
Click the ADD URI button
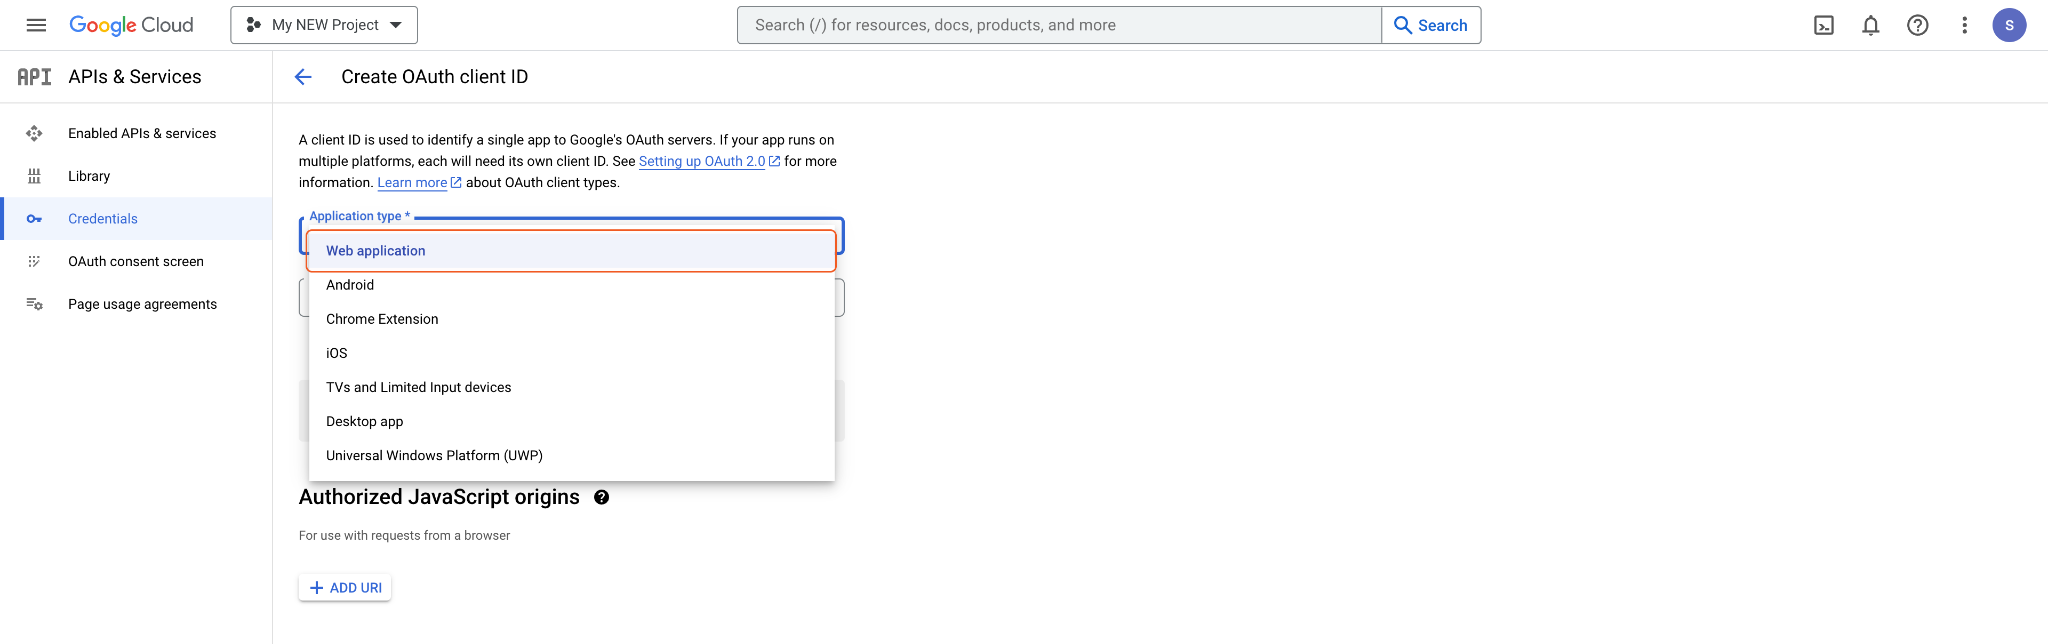345,588
